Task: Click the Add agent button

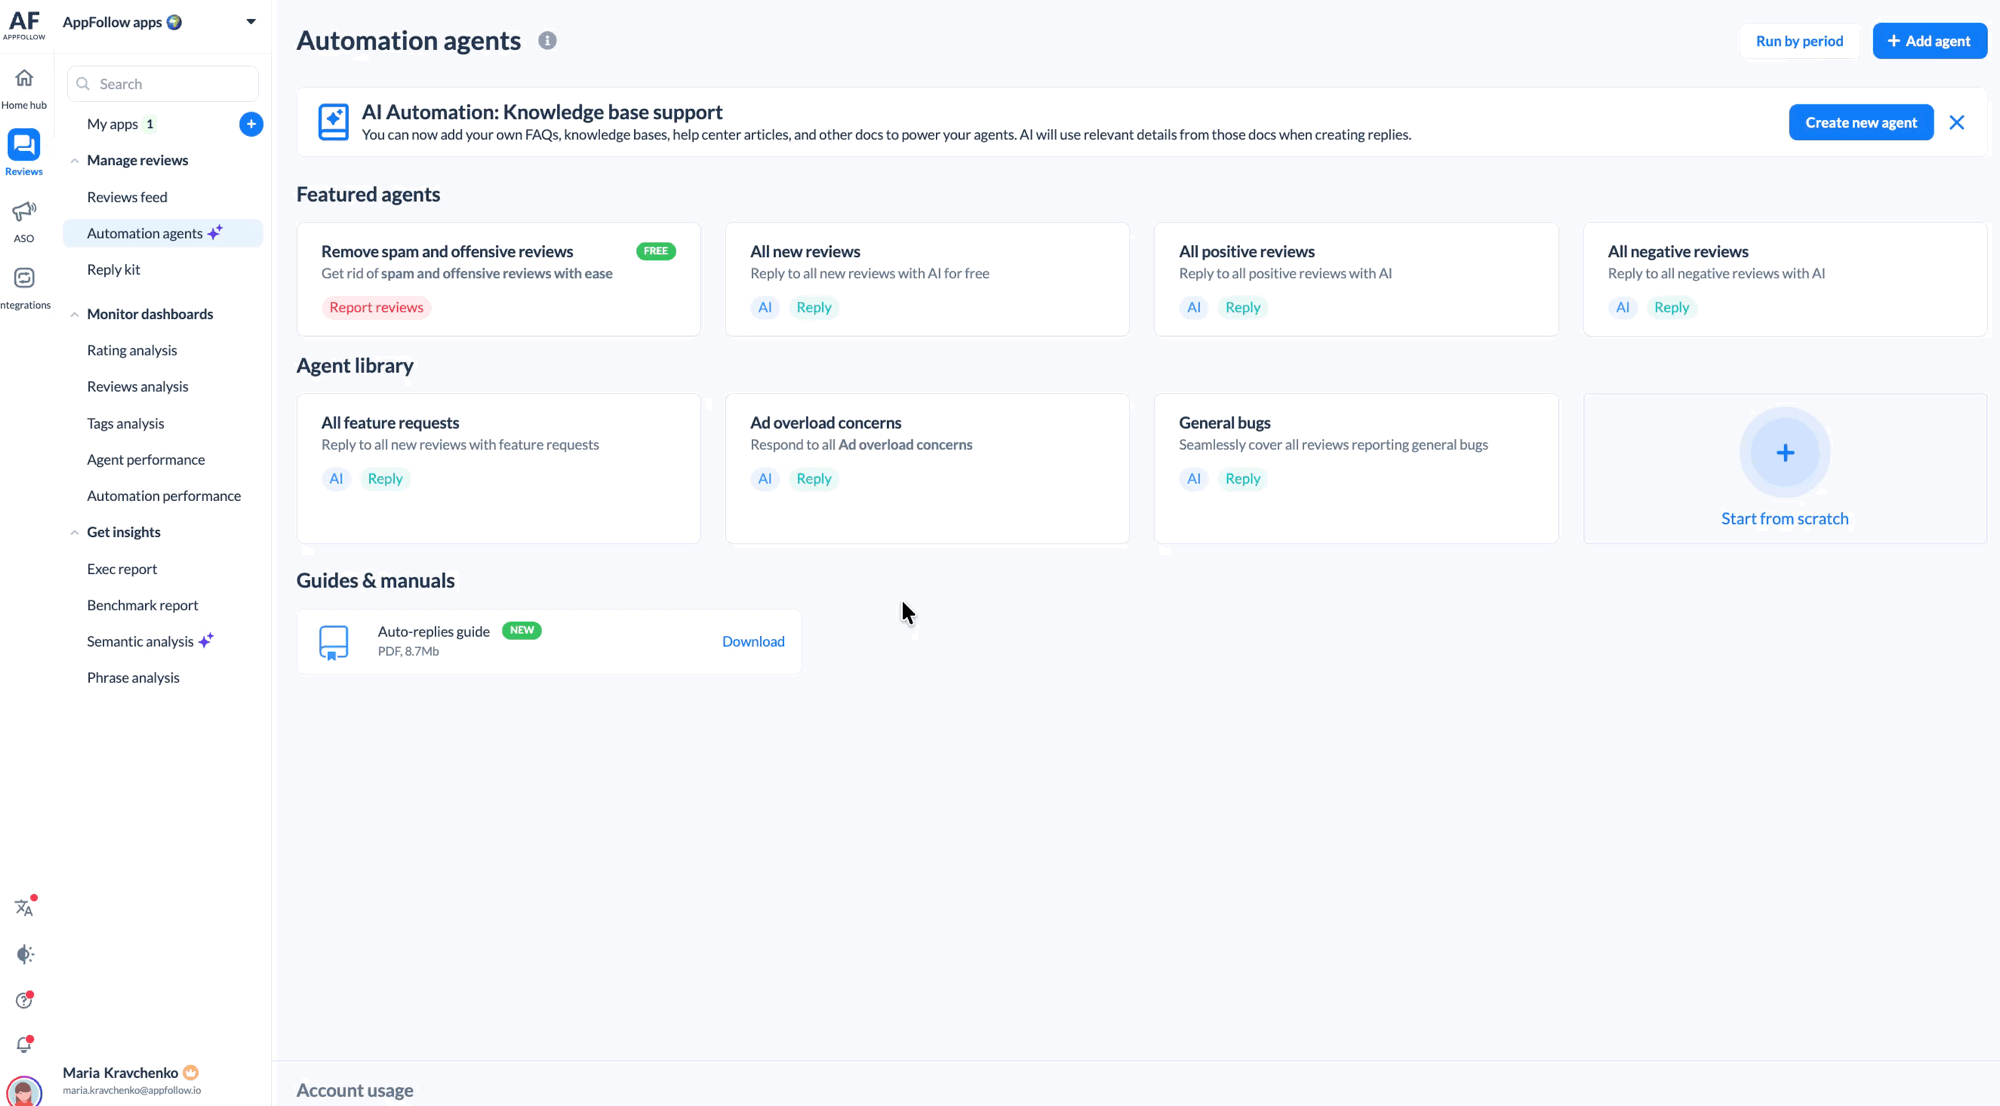Action: tap(1929, 41)
